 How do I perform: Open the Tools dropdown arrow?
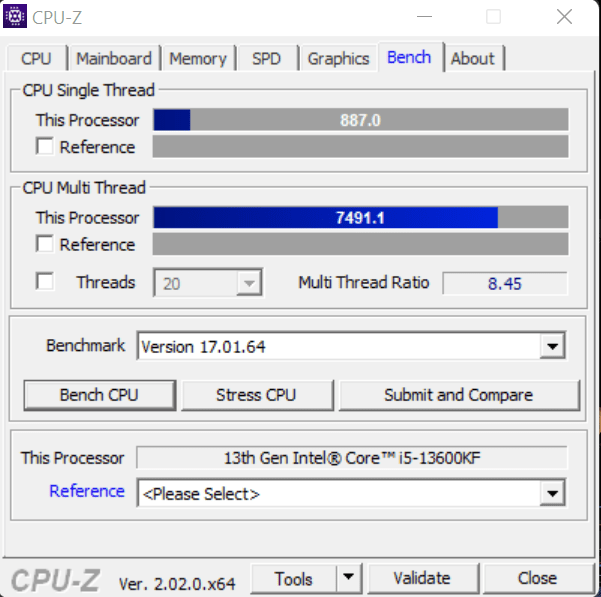pyautogui.click(x=348, y=577)
